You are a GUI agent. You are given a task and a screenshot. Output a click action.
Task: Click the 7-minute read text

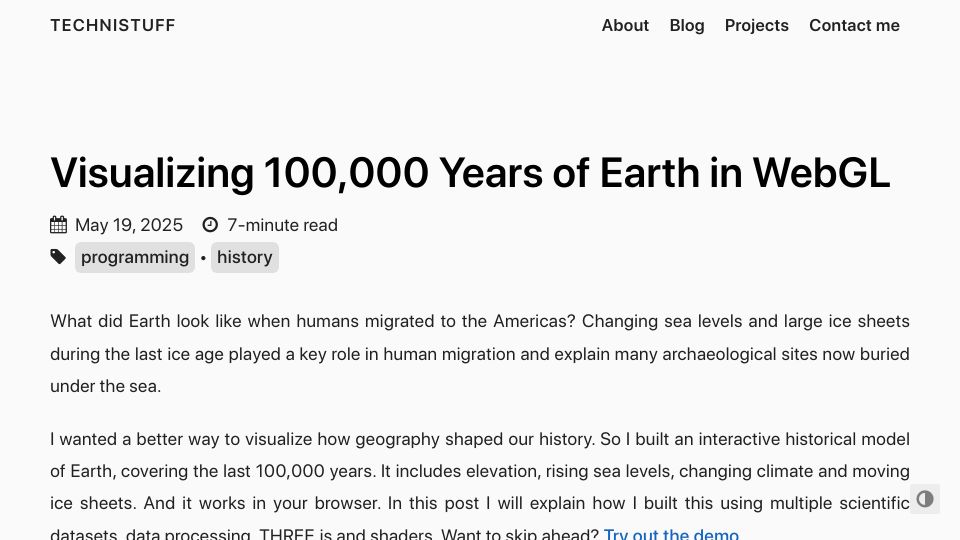[x=282, y=225]
